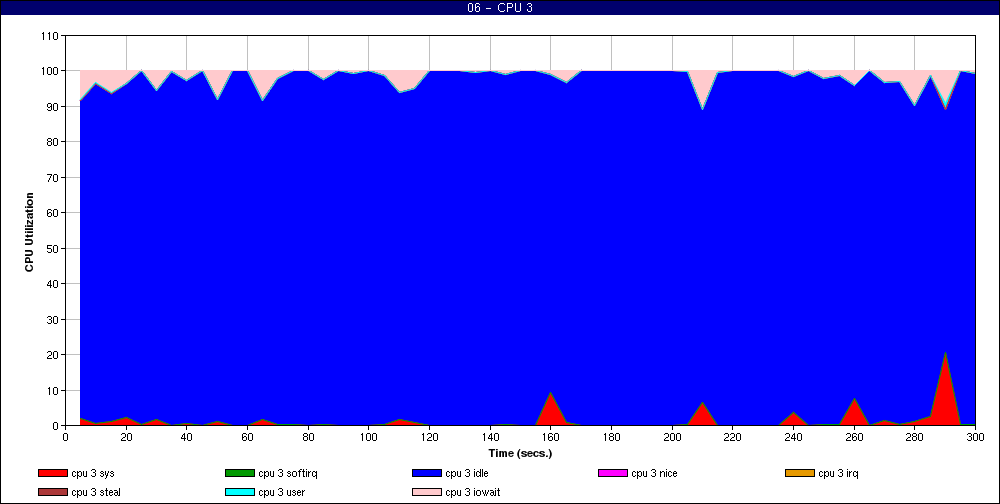
Task: Select the 'cpu 3 irq' legend label
Action: [839, 473]
